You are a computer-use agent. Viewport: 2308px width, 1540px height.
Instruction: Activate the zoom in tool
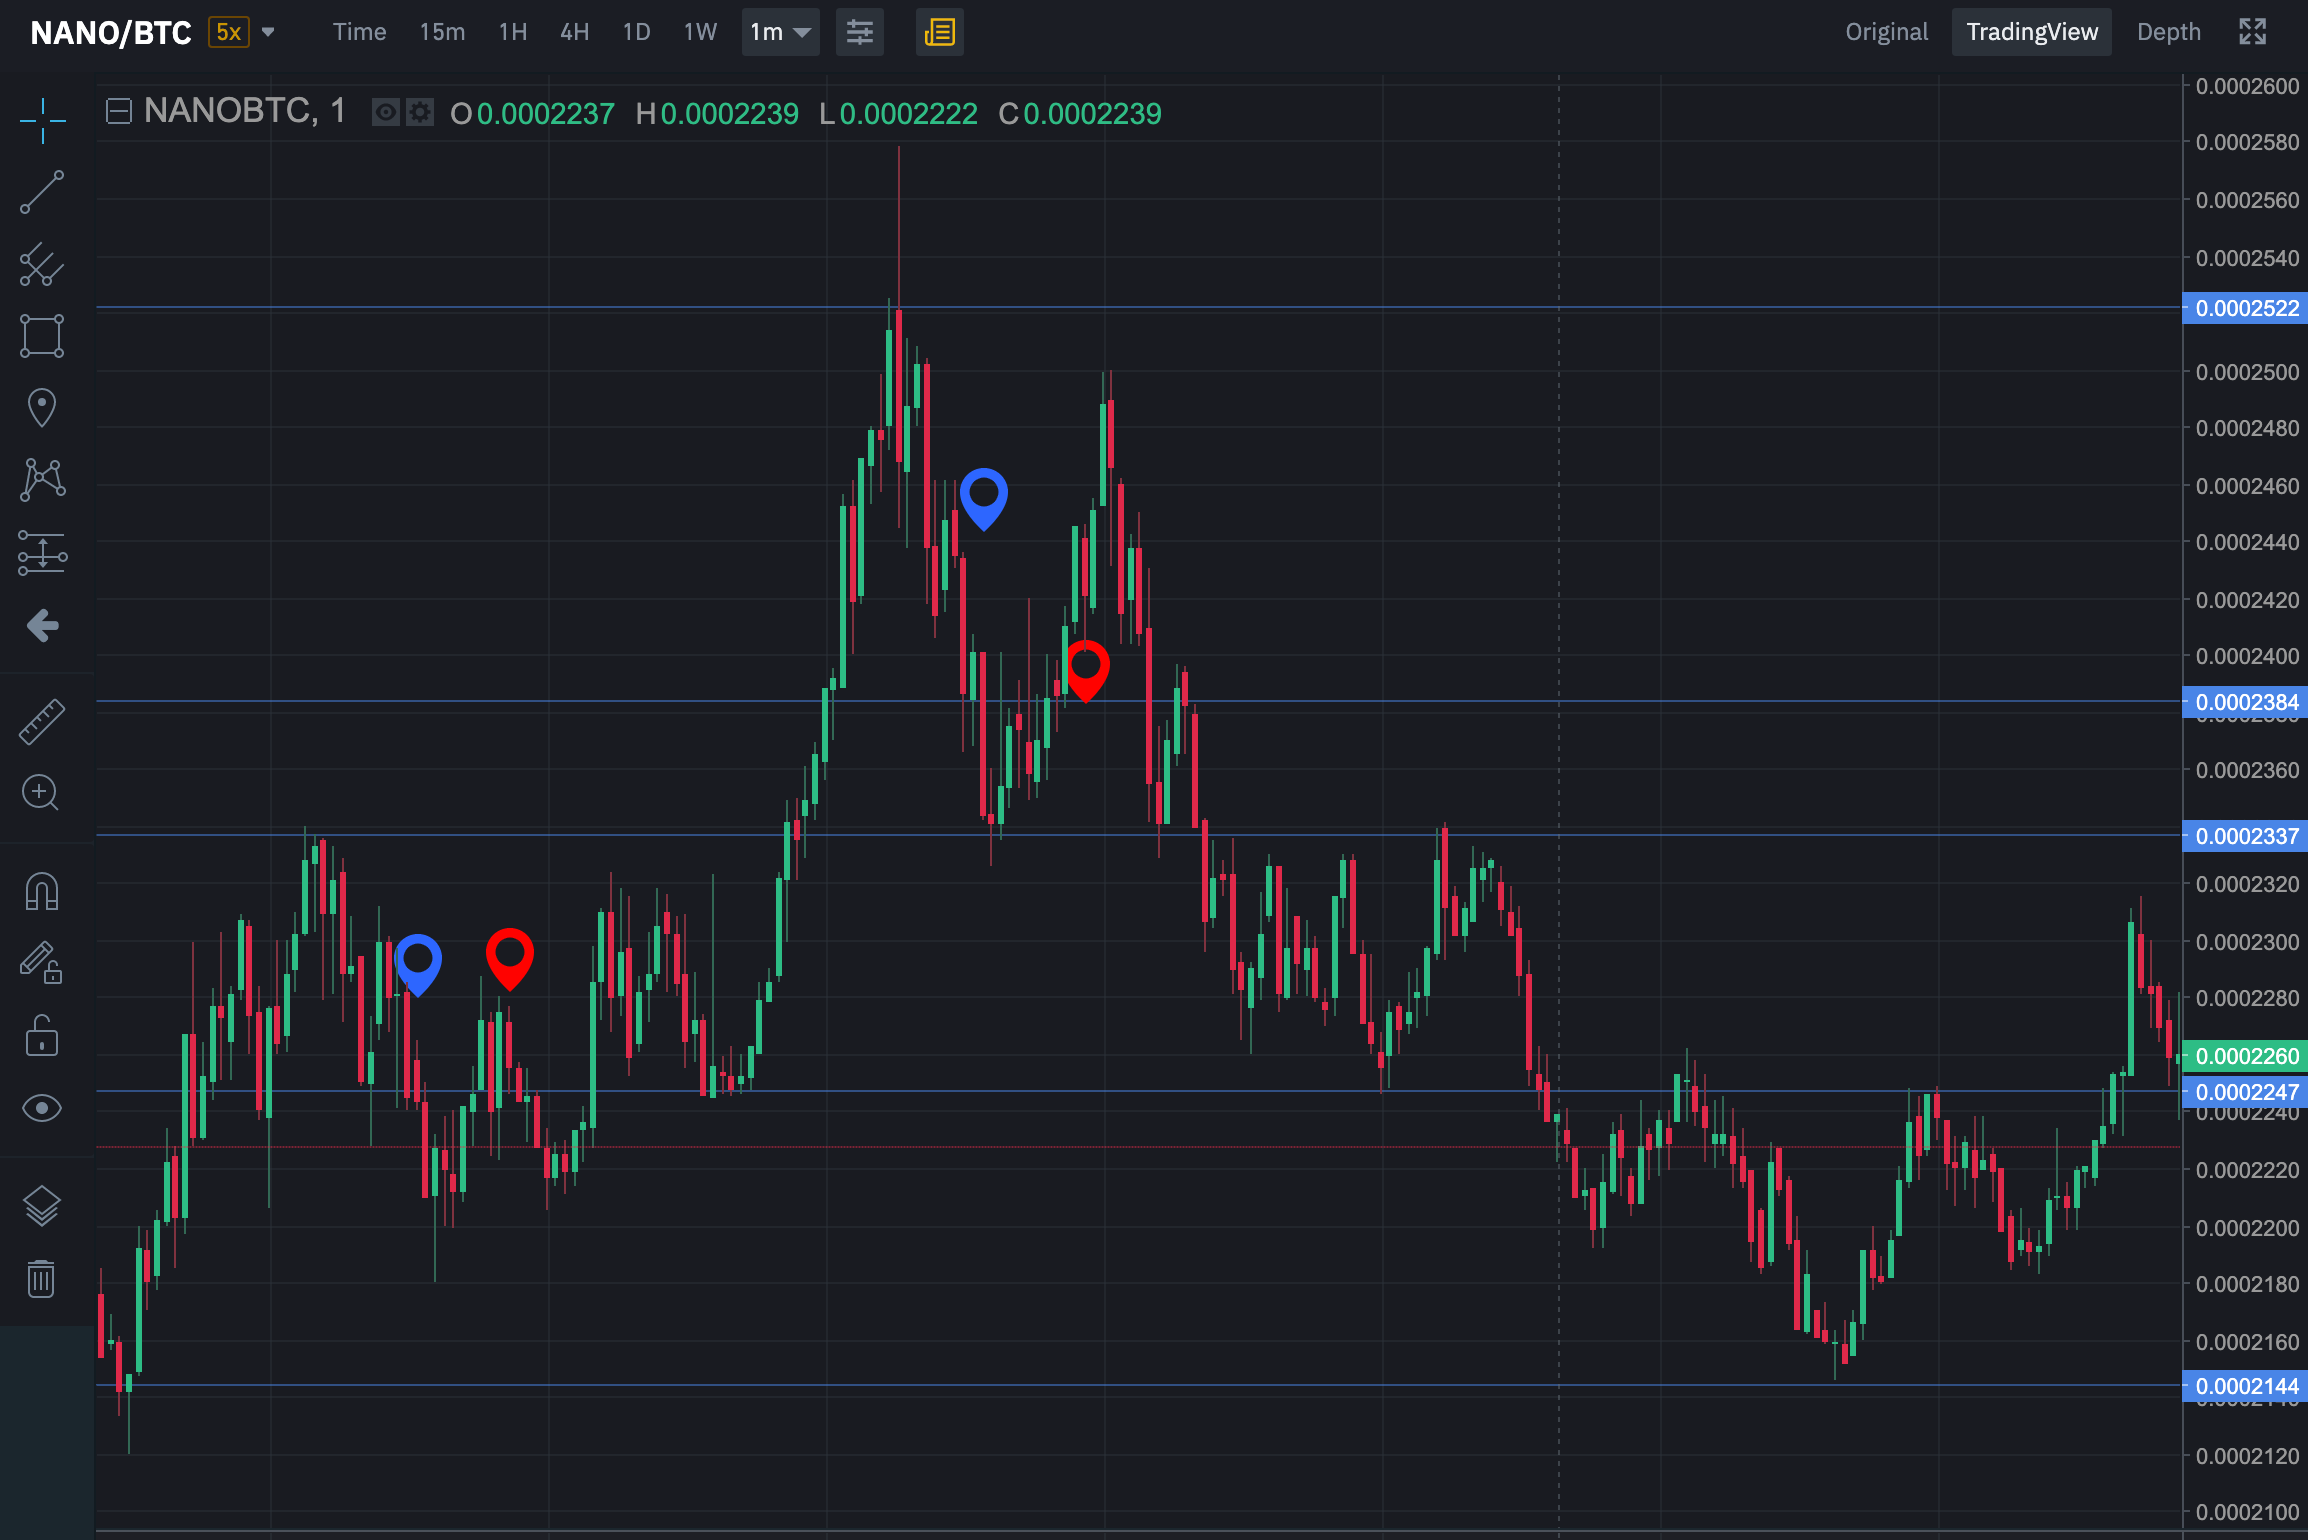[42, 793]
